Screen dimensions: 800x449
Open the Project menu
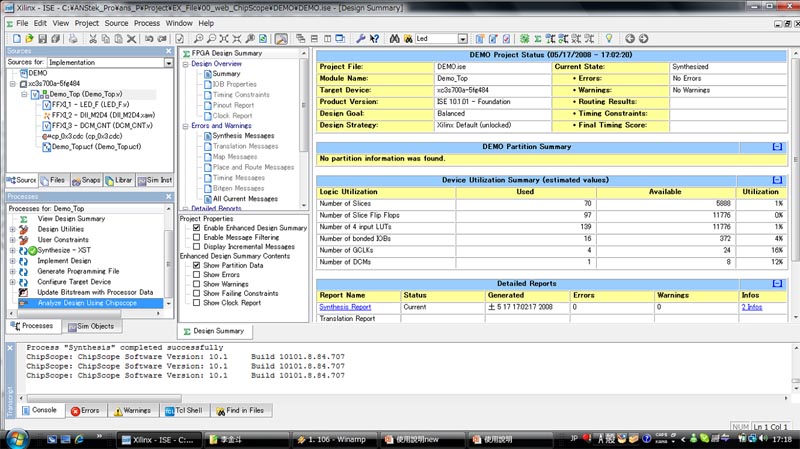click(x=87, y=23)
